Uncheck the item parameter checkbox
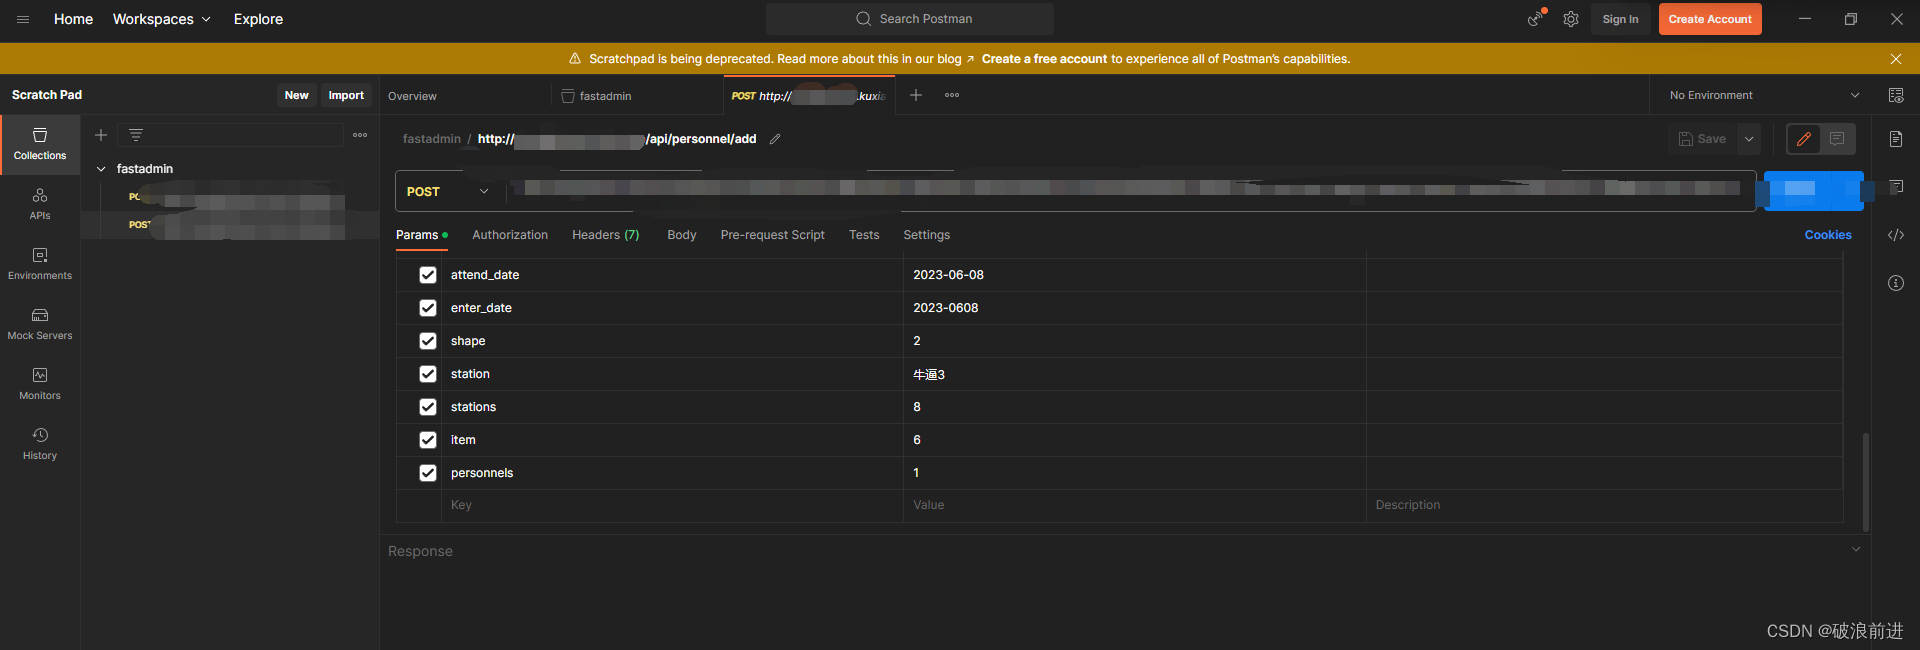The width and height of the screenshot is (1920, 650). pyautogui.click(x=428, y=440)
